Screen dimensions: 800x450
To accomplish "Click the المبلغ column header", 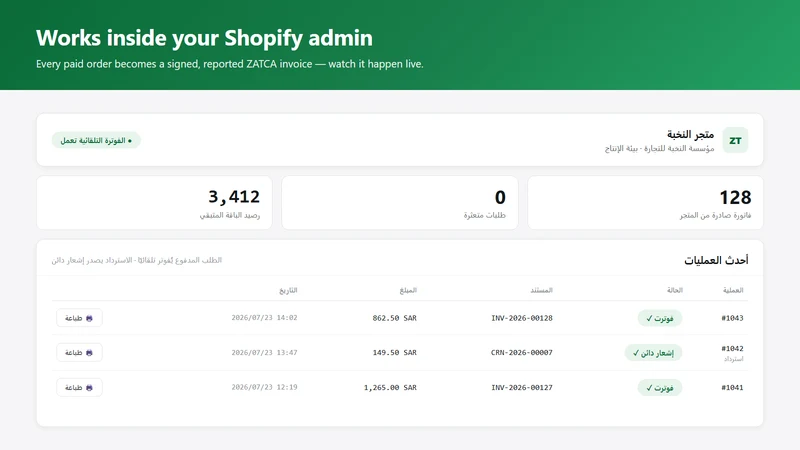I will tap(408, 290).
